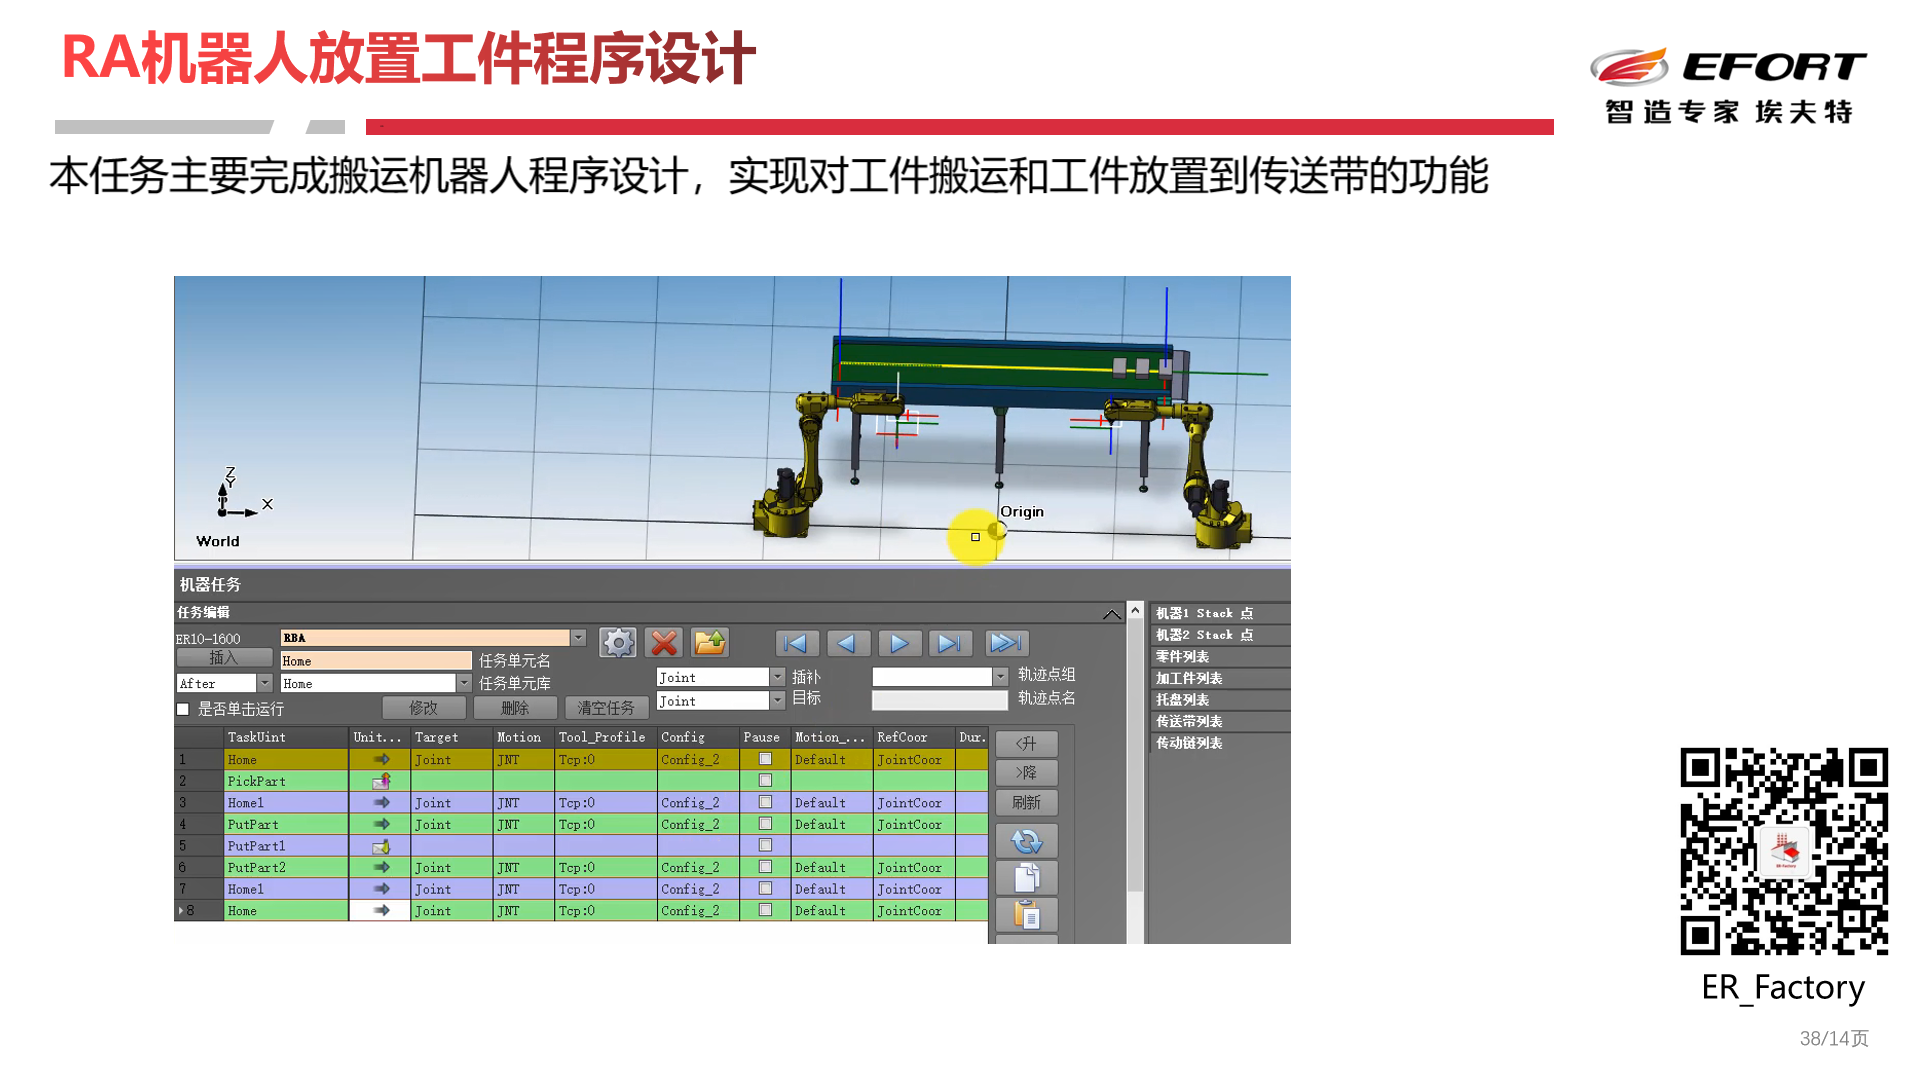Click the 清空任务 button
The image size is (1920, 1080).
click(x=606, y=707)
